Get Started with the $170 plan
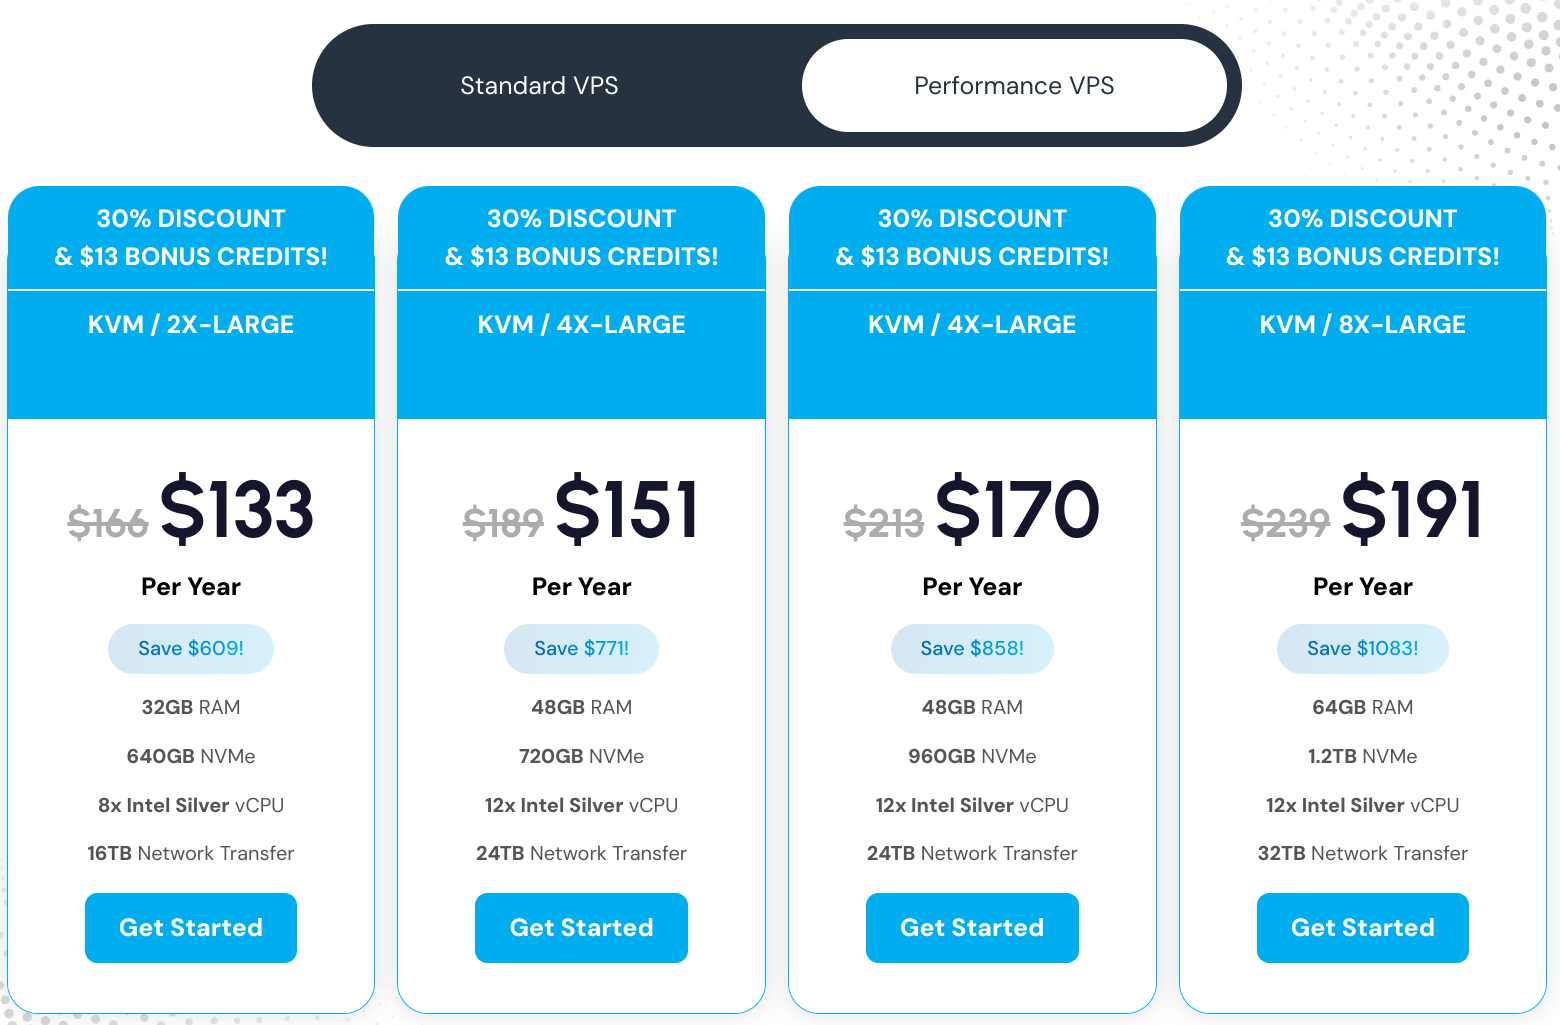 [972, 928]
